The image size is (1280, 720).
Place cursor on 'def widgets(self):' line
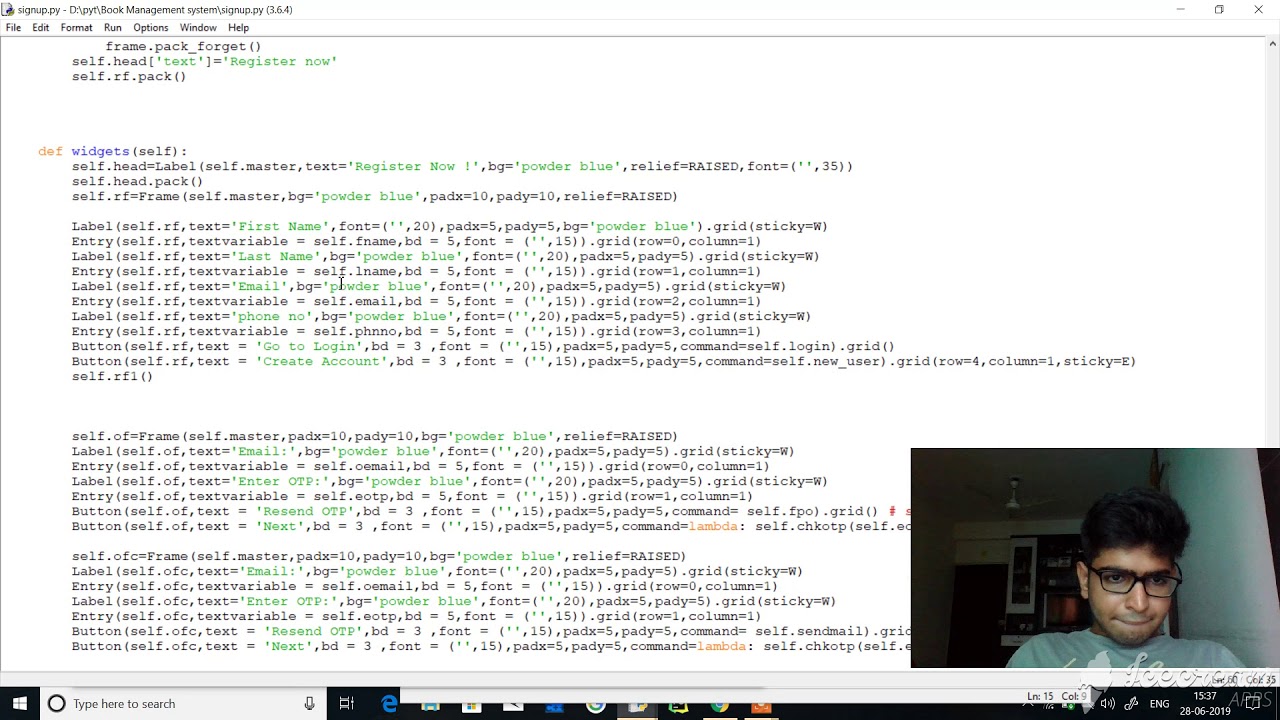pos(113,151)
